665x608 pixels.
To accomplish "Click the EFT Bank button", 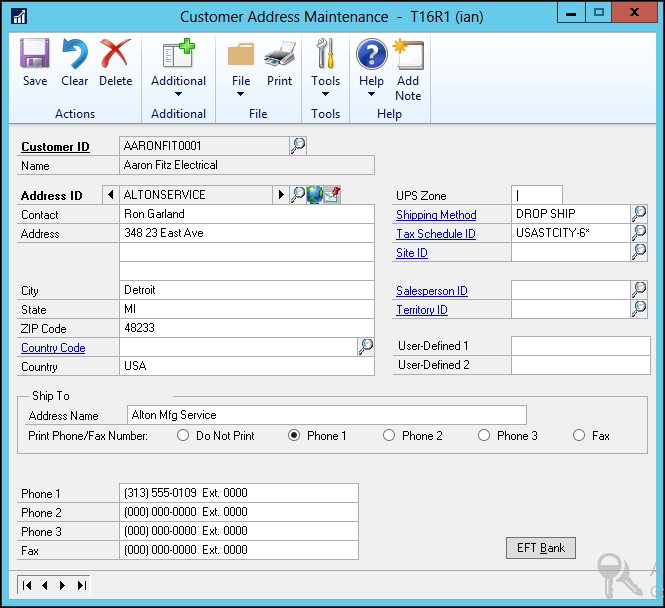I will click(541, 548).
